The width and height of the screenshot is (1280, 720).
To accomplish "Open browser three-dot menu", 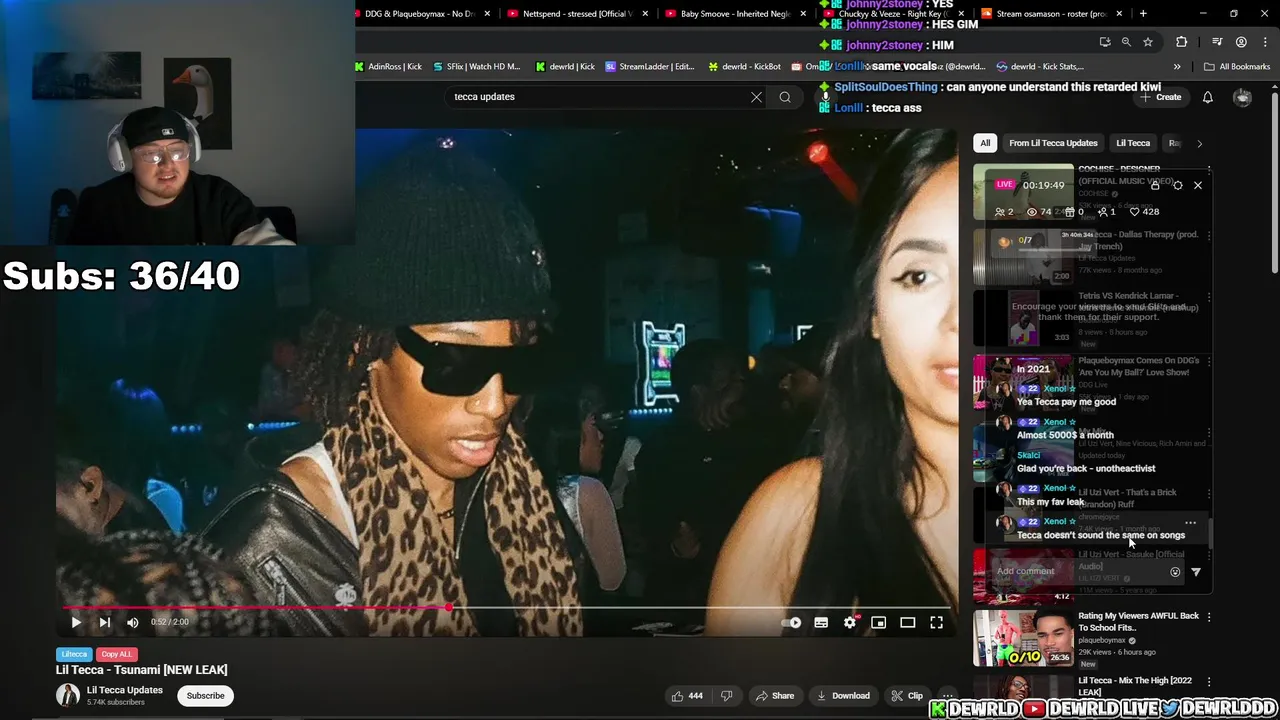I will click(x=1265, y=42).
